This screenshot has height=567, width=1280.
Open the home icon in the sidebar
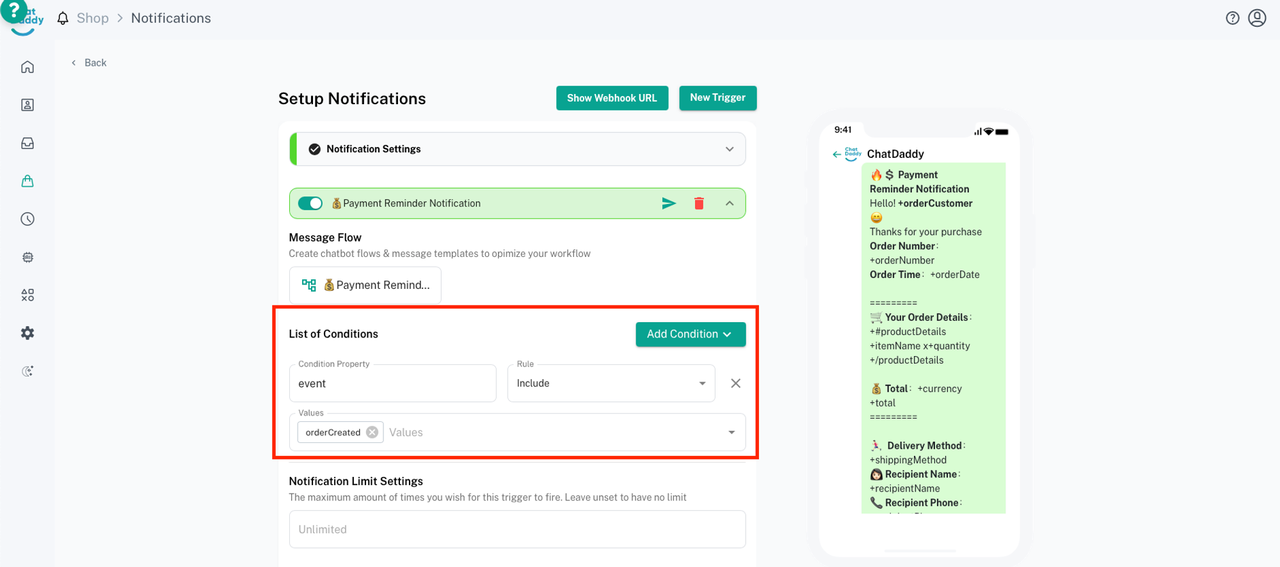tap(27, 67)
